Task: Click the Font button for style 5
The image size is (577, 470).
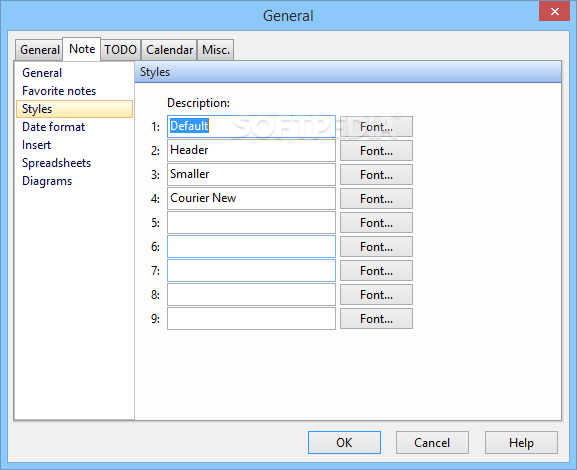Action: point(376,222)
